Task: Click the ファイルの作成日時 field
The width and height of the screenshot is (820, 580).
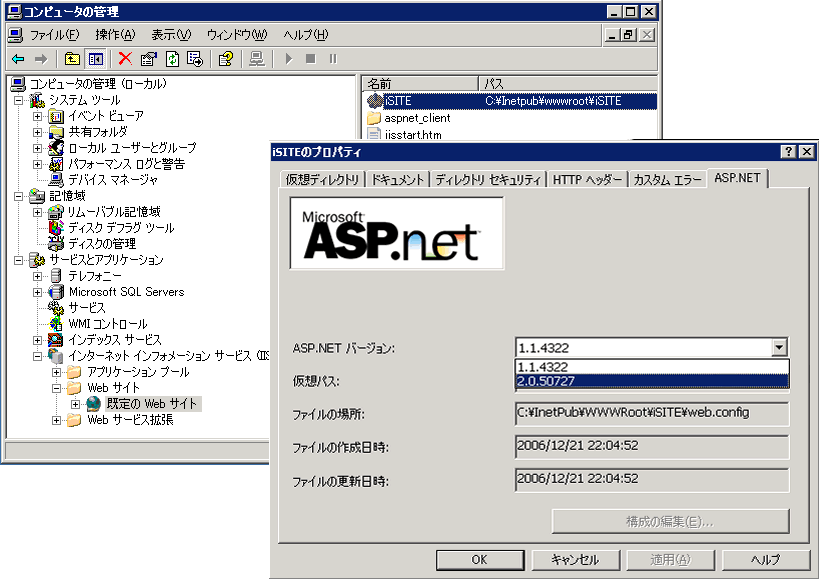Action: tap(652, 447)
